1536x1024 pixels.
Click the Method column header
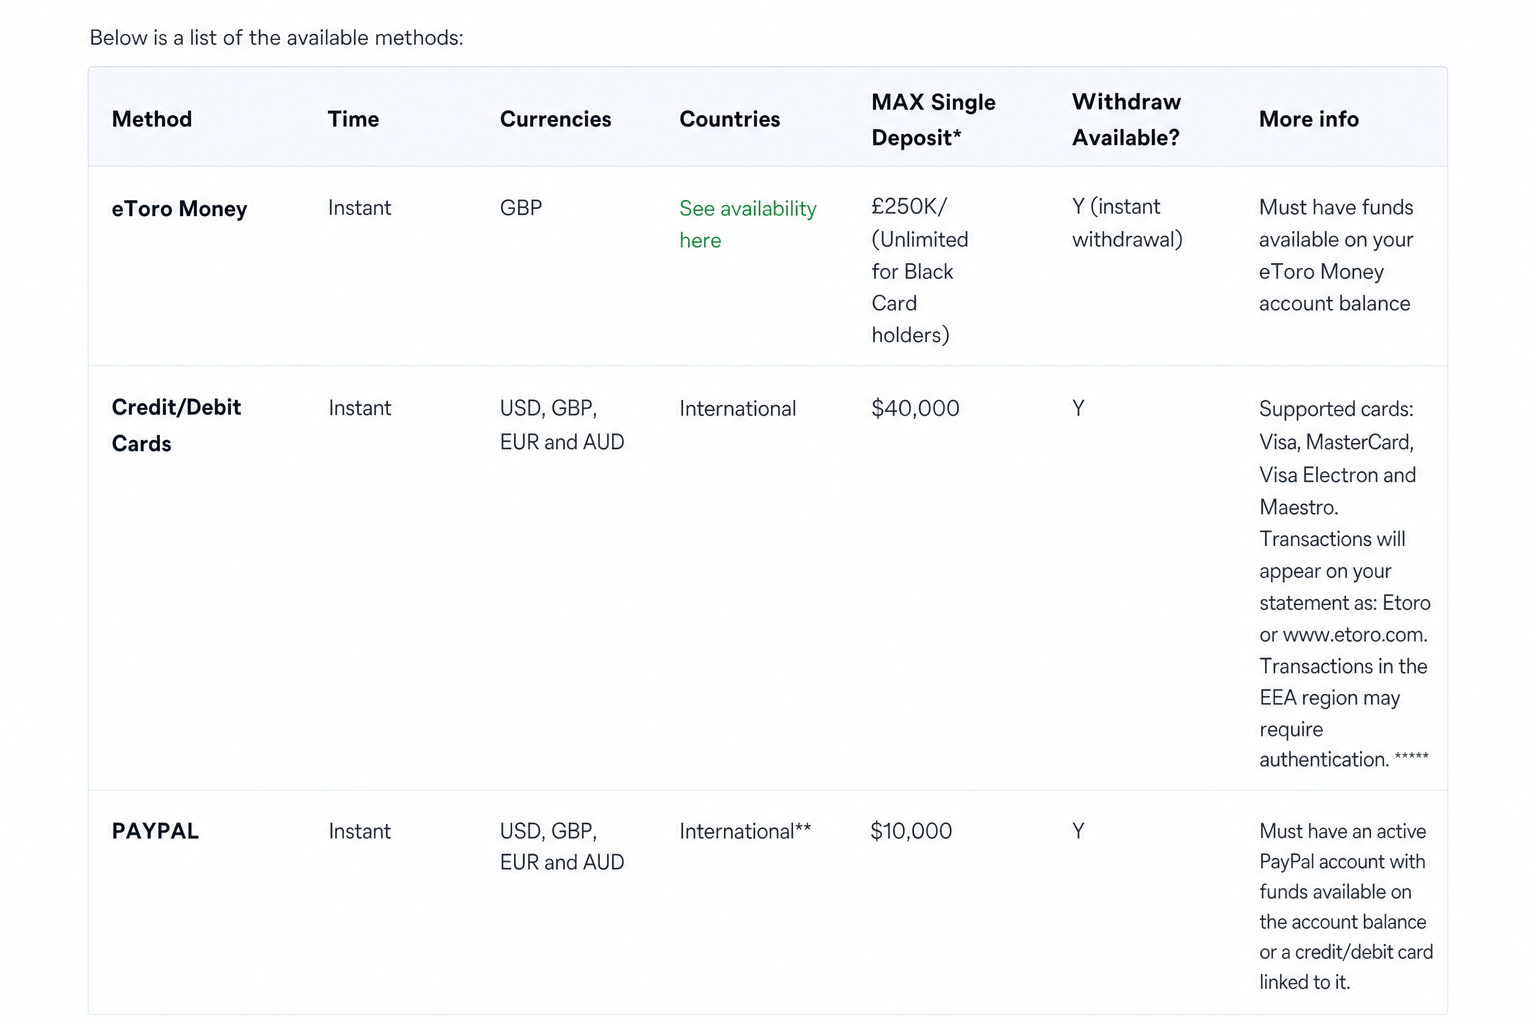click(152, 119)
